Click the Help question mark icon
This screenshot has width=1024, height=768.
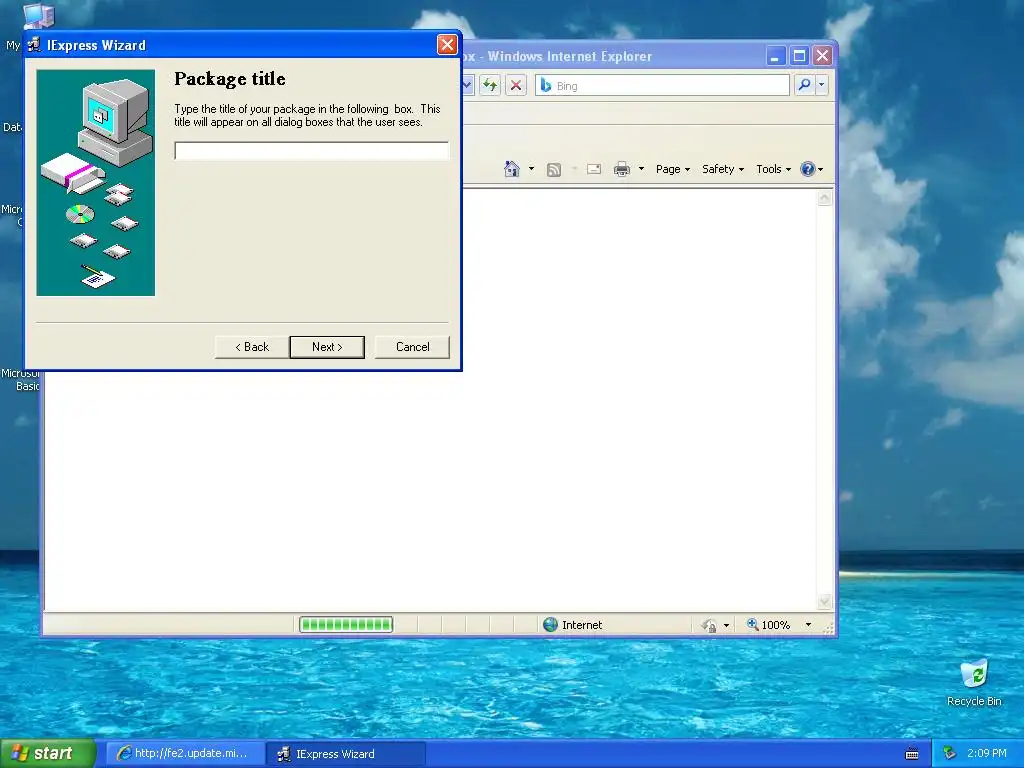[x=808, y=169]
